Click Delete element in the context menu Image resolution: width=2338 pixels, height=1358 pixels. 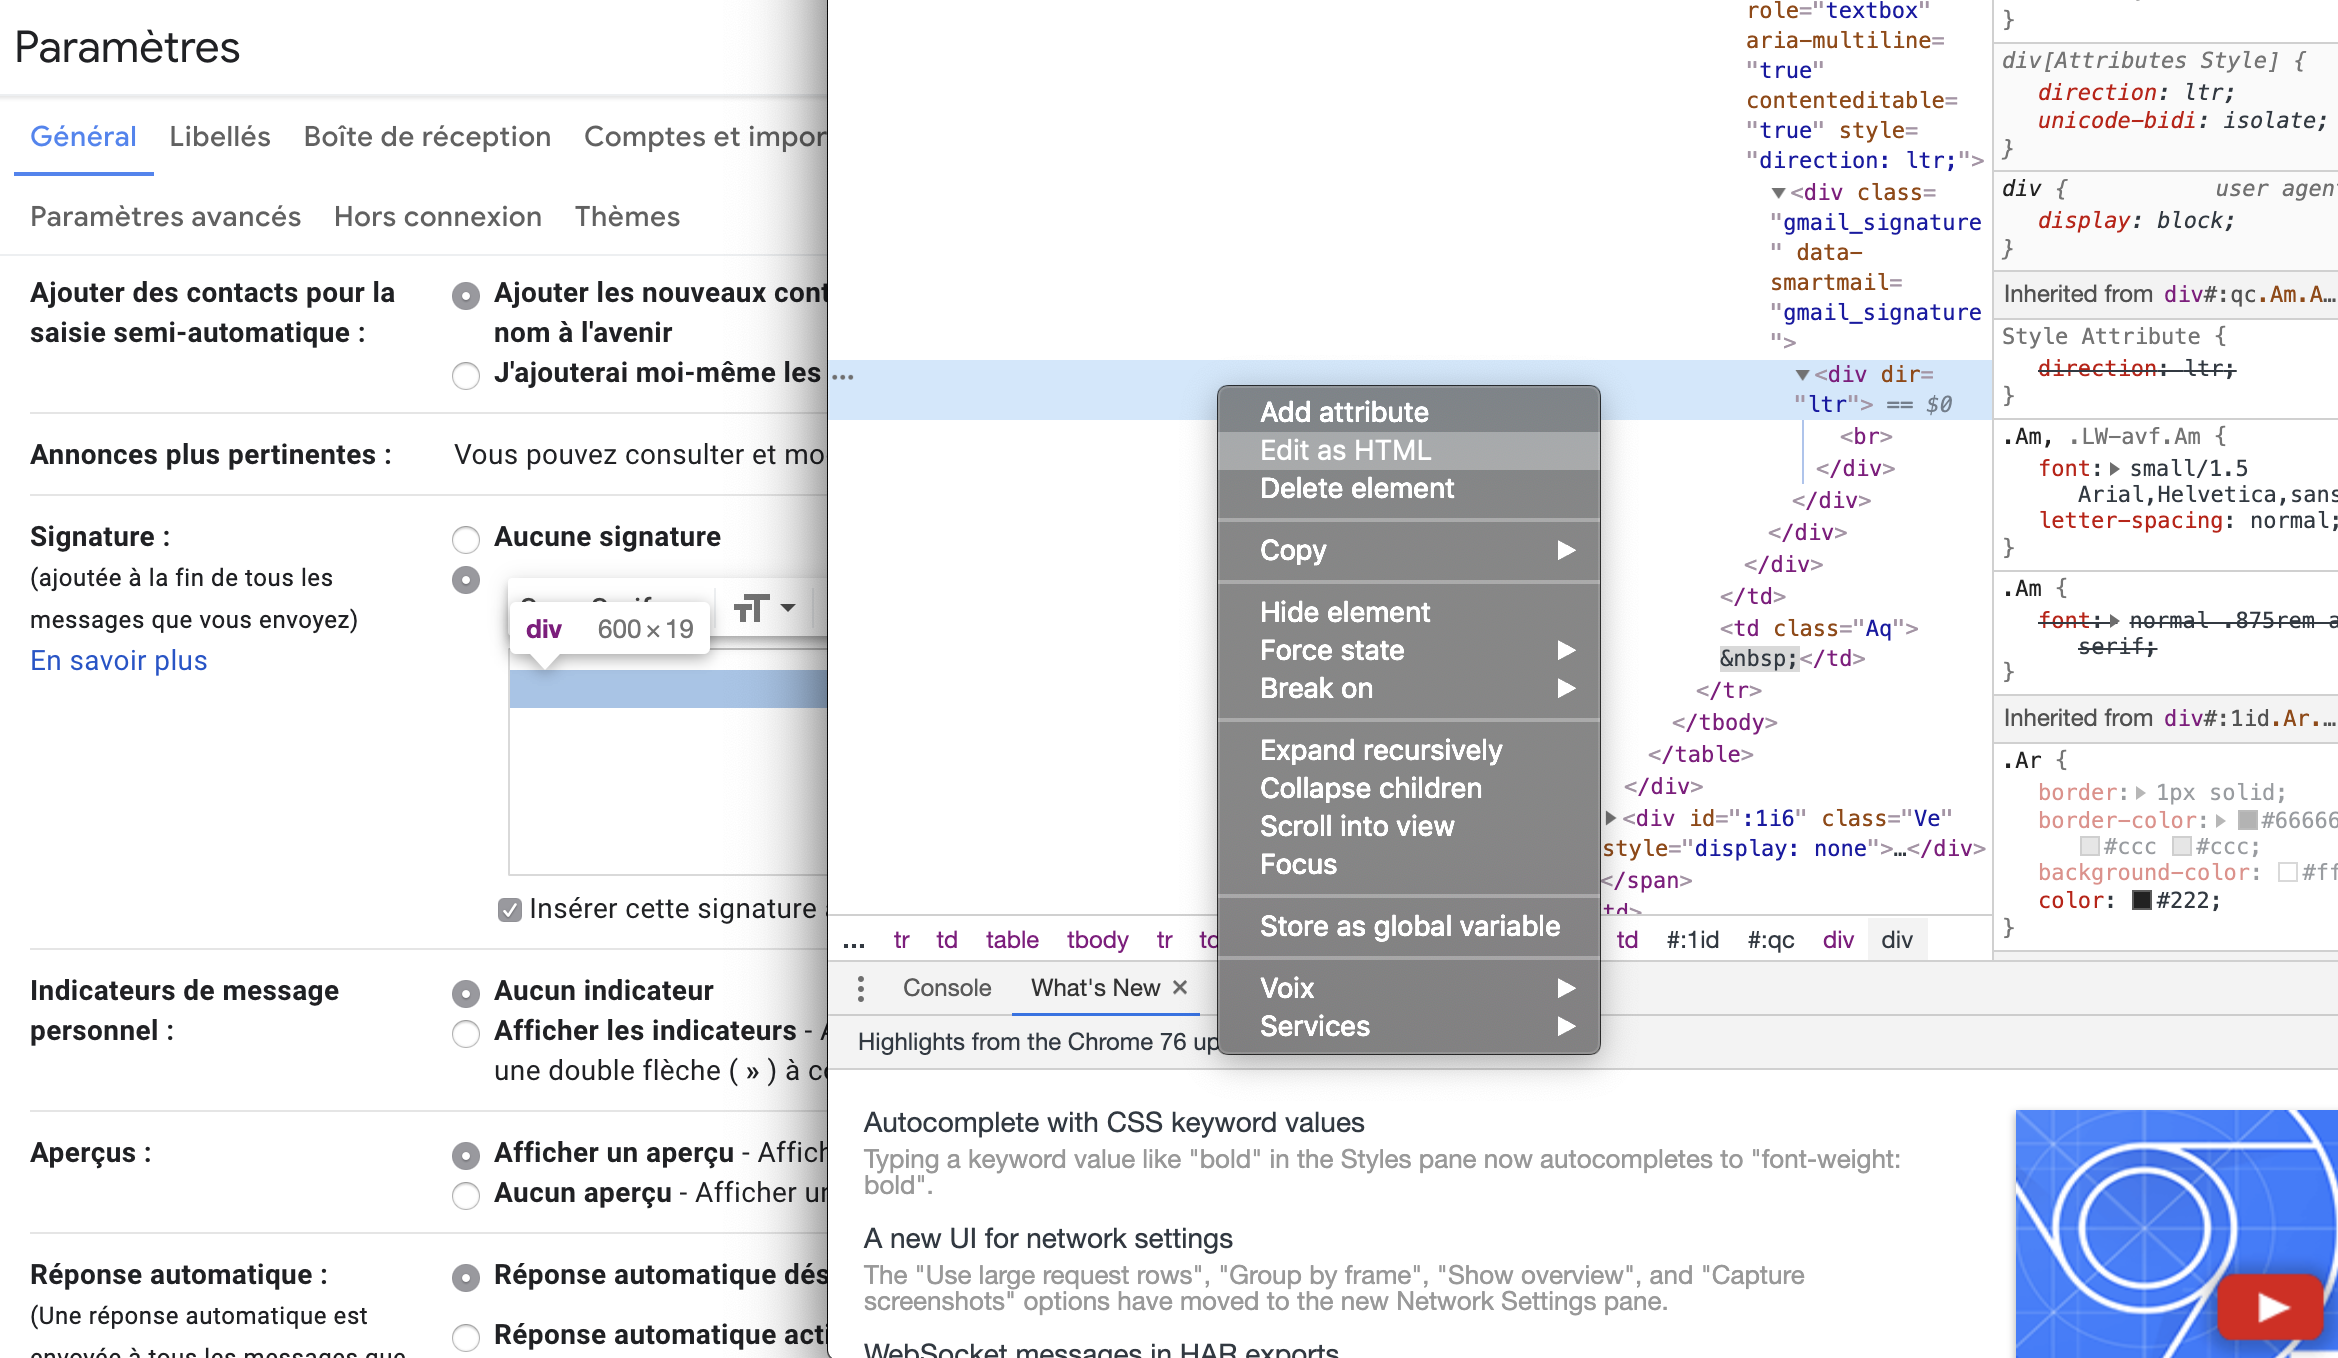click(1356, 488)
